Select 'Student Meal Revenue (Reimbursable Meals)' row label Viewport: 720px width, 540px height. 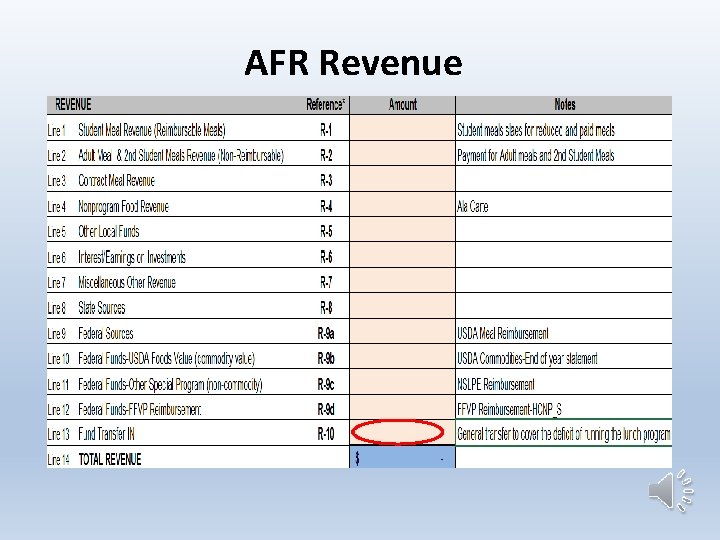[x=152, y=130]
